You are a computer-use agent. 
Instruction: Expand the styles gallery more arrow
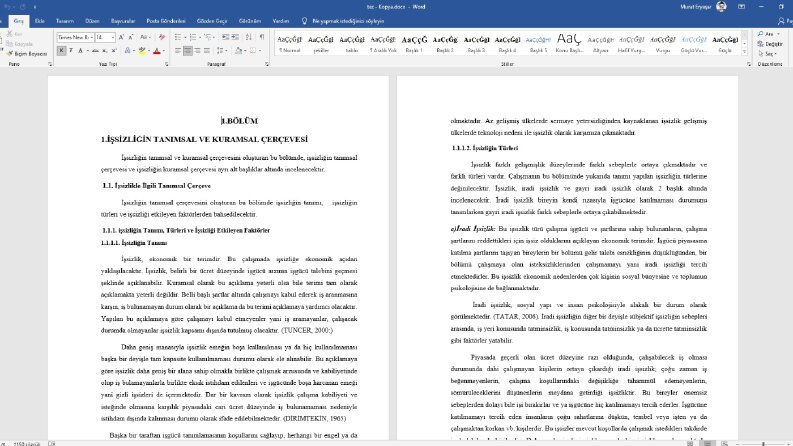tap(744, 52)
